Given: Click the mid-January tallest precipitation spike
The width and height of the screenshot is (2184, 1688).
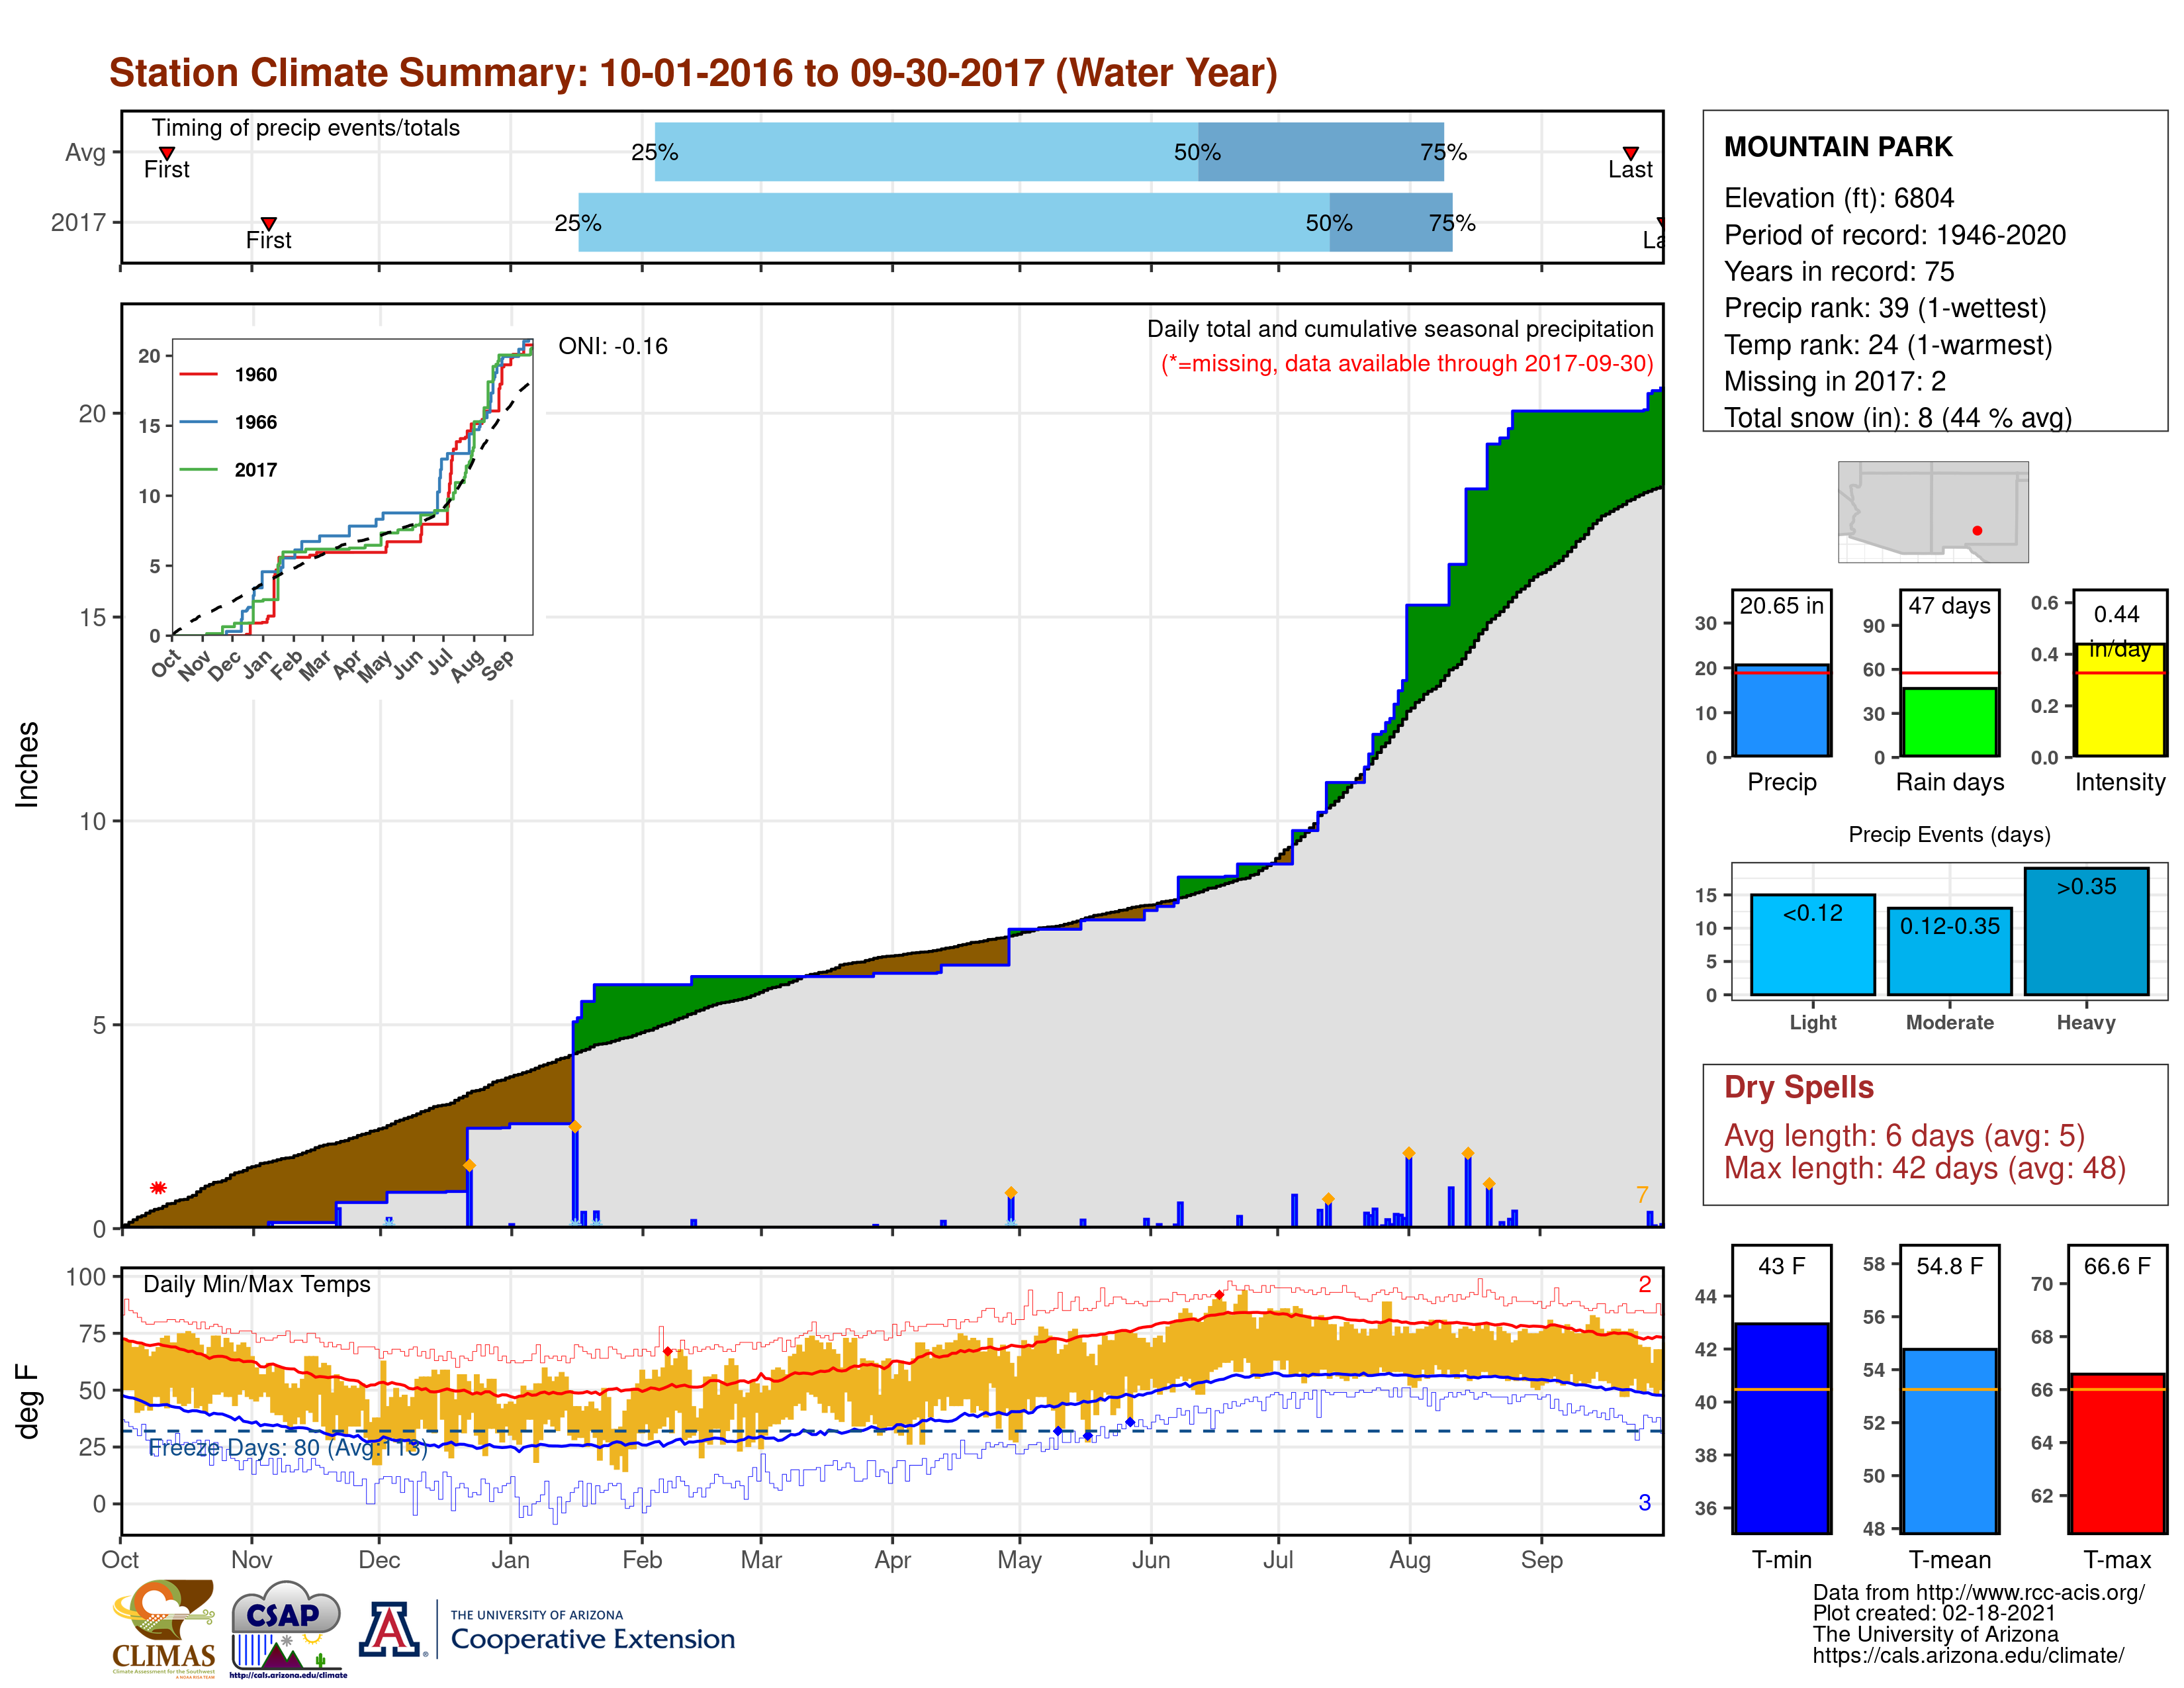Looking at the screenshot, I should point(575,1177).
